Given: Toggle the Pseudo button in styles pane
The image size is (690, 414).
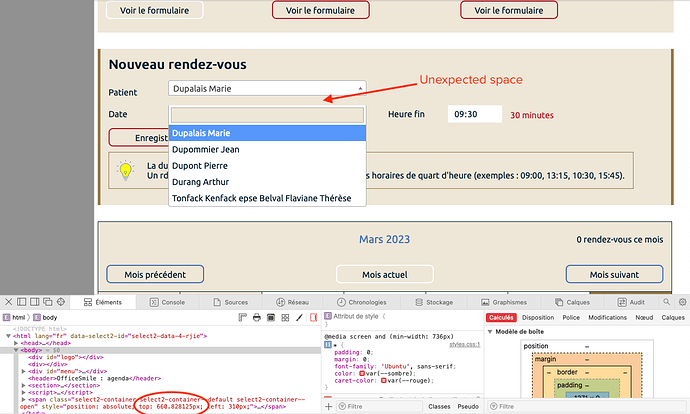Looking at the screenshot, I should click(468, 407).
